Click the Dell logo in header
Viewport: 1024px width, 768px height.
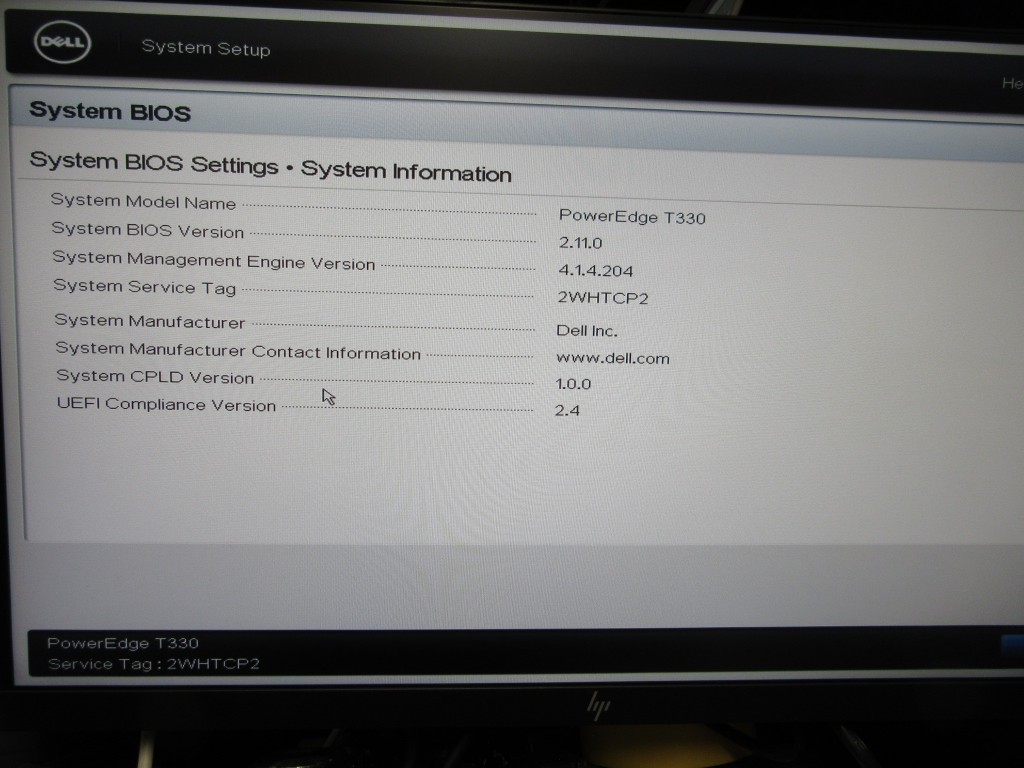coord(62,42)
